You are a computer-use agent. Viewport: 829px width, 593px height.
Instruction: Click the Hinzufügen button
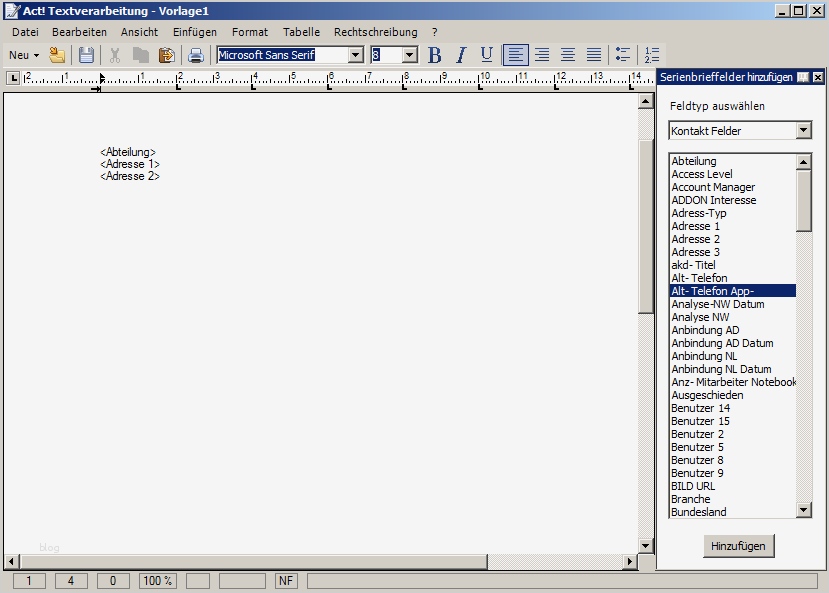(738, 546)
